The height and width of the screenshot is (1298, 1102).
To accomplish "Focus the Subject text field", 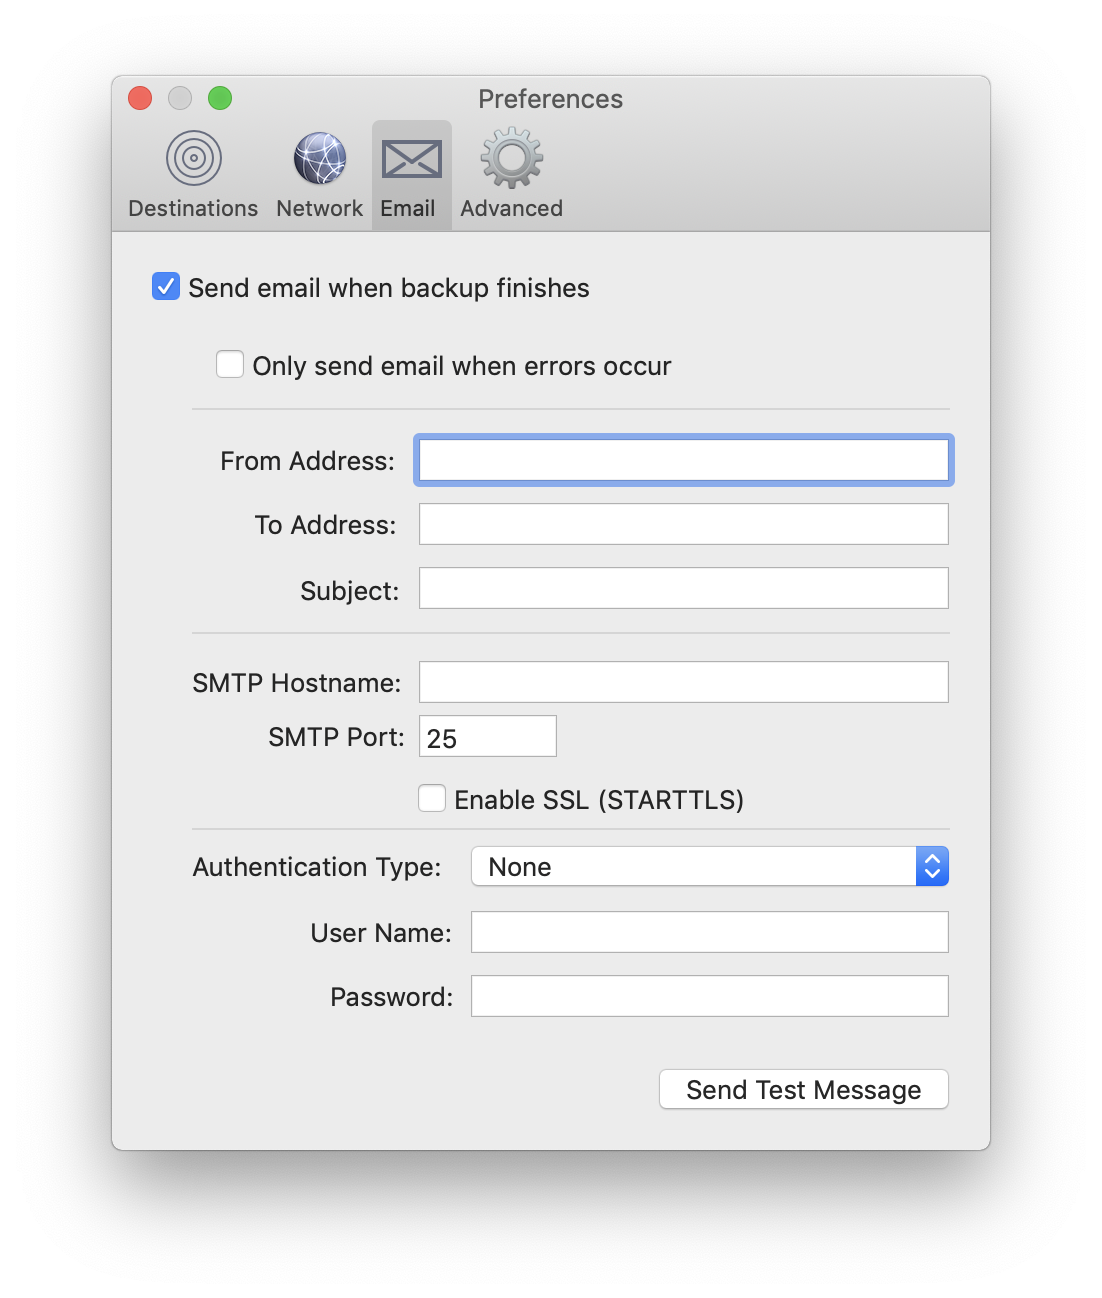I will tap(684, 588).
